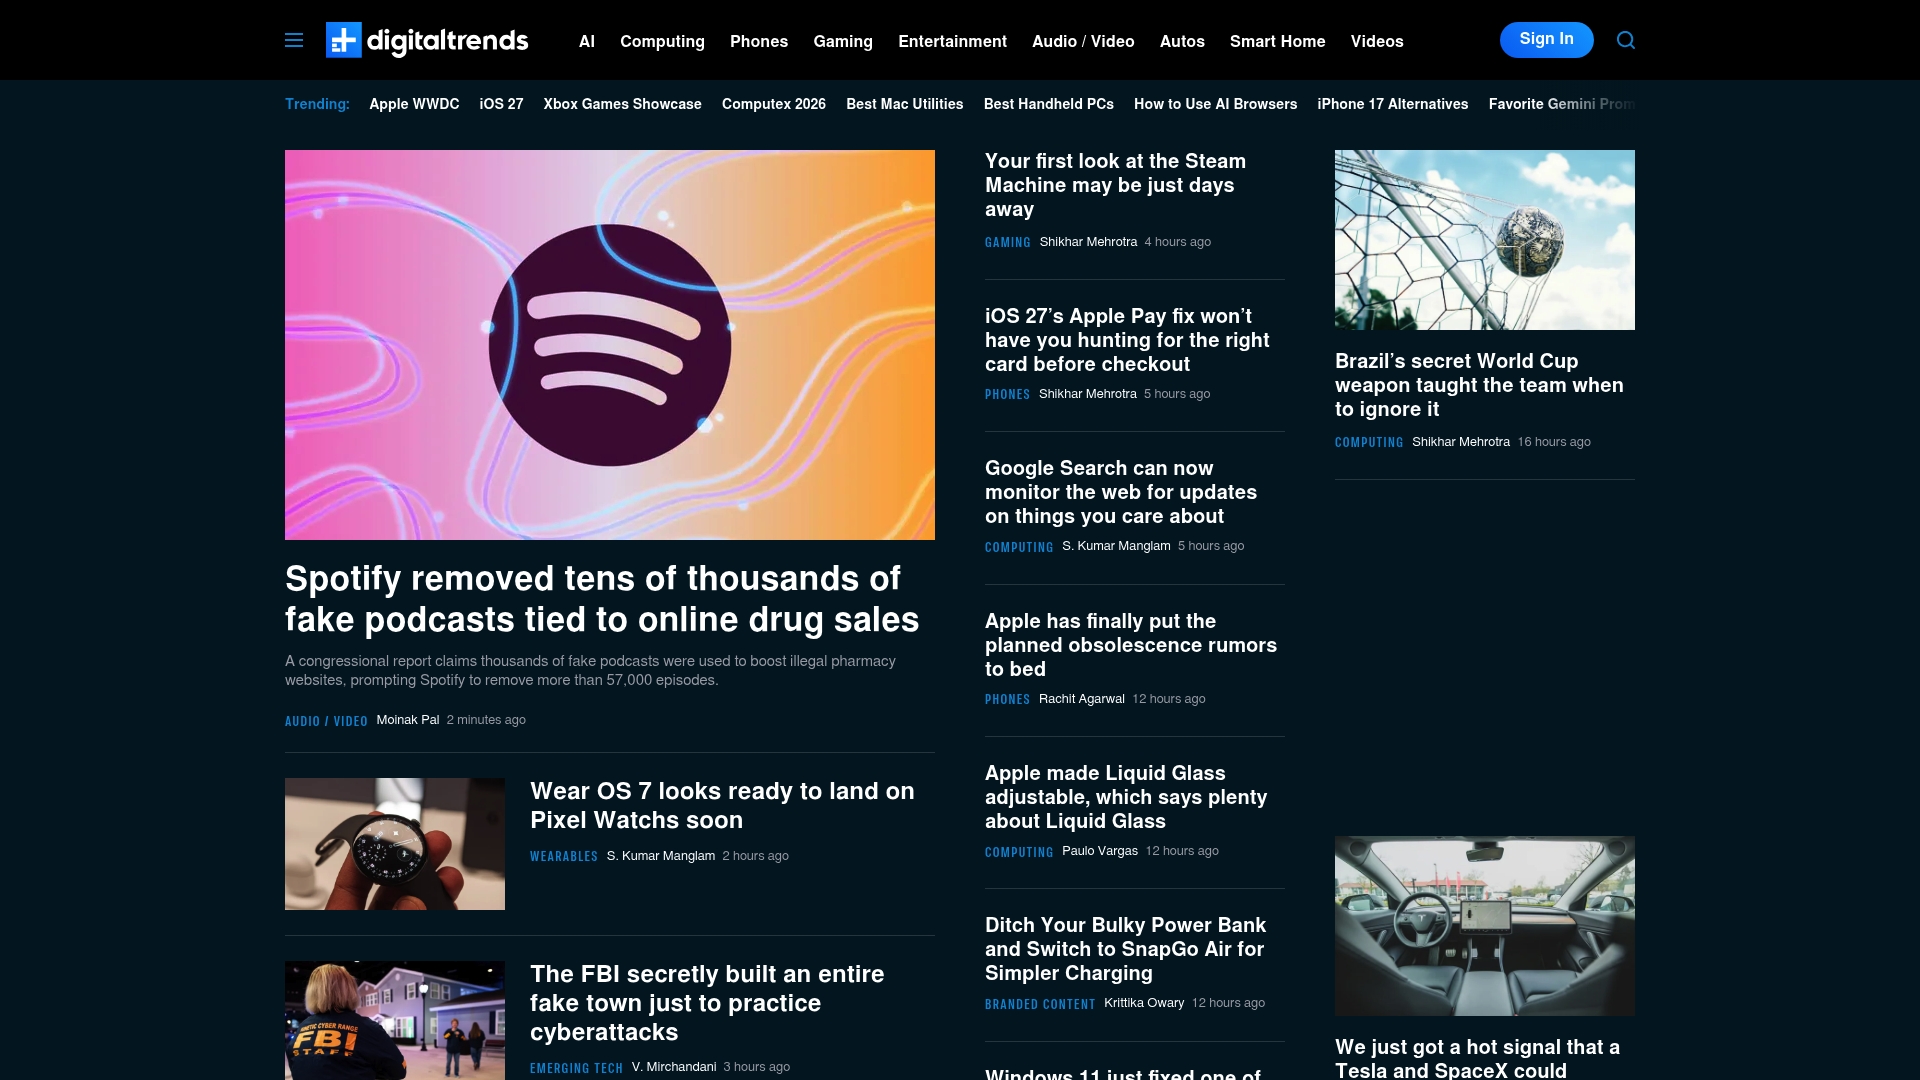The width and height of the screenshot is (1920, 1080).
Task: View author Krittika Owary's profile
Action: tap(1144, 1003)
